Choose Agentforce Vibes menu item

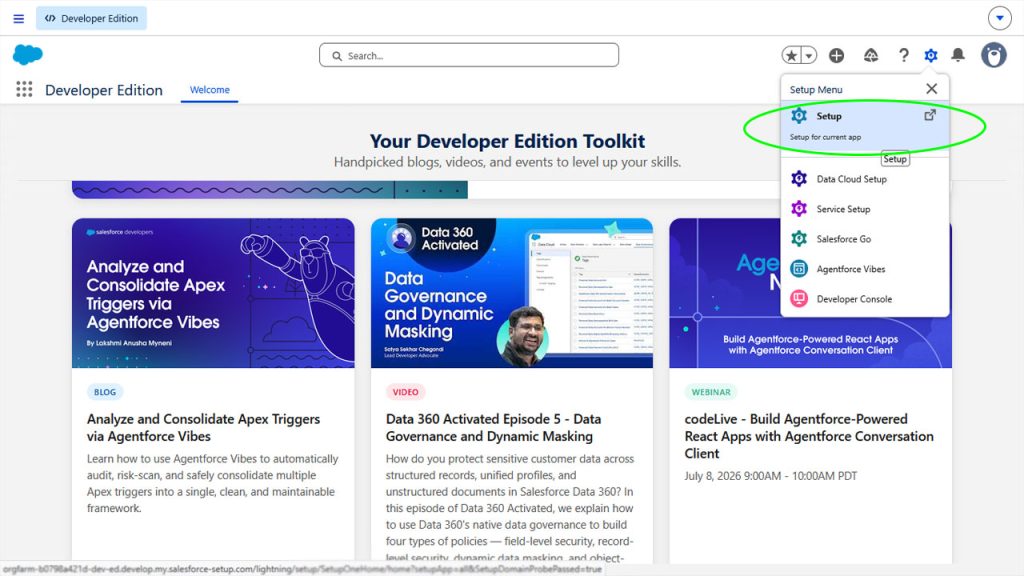pyautogui.click(x=865, y=269)
